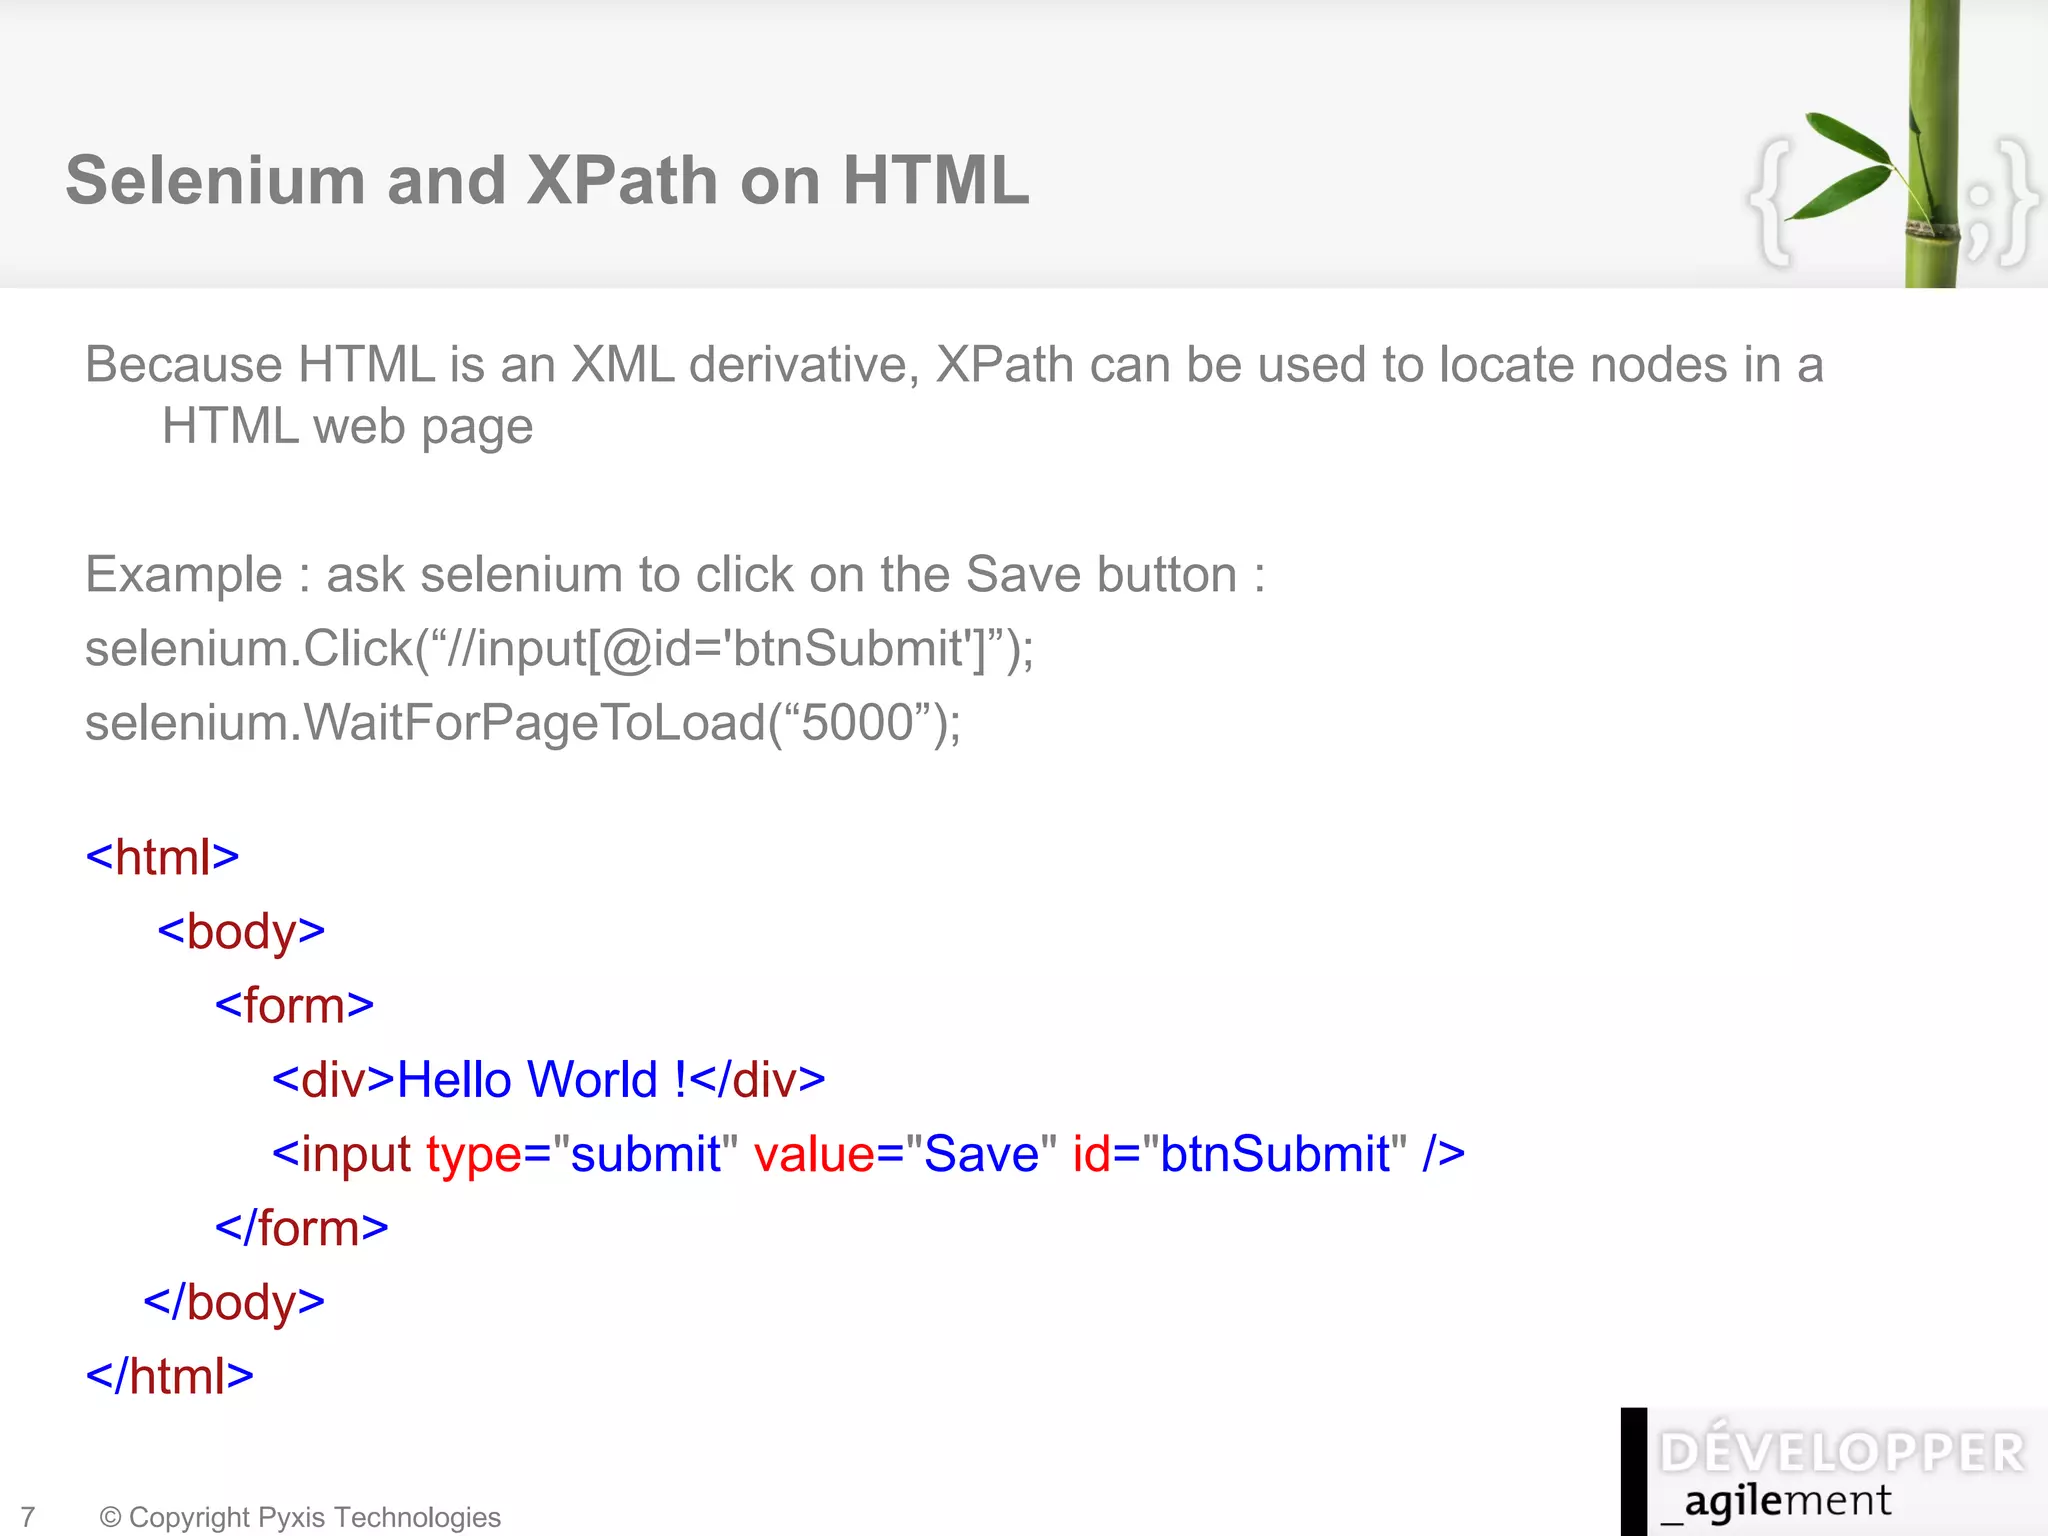Click slide number 7 in footer
The image size is (2048, 1536).
coord(28,1517)
